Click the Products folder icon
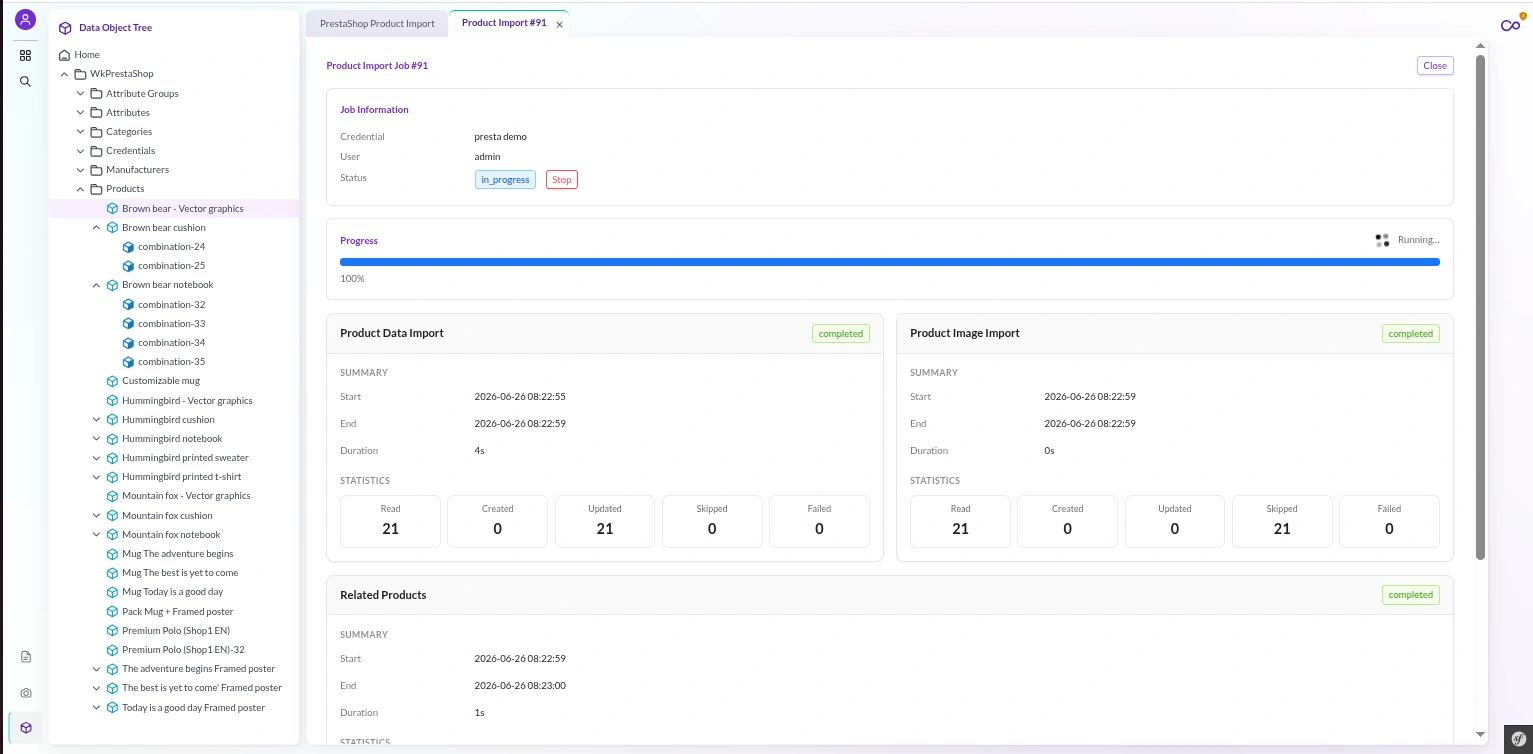The height and width of the screenshot is (754, 1533). point(97,189)
